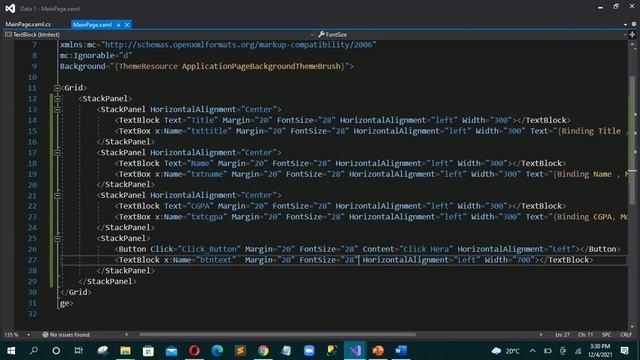Open Sublime Text from taskbar
Image resolution: width=640 pixels, height=360 pixels.
[240, 351]
